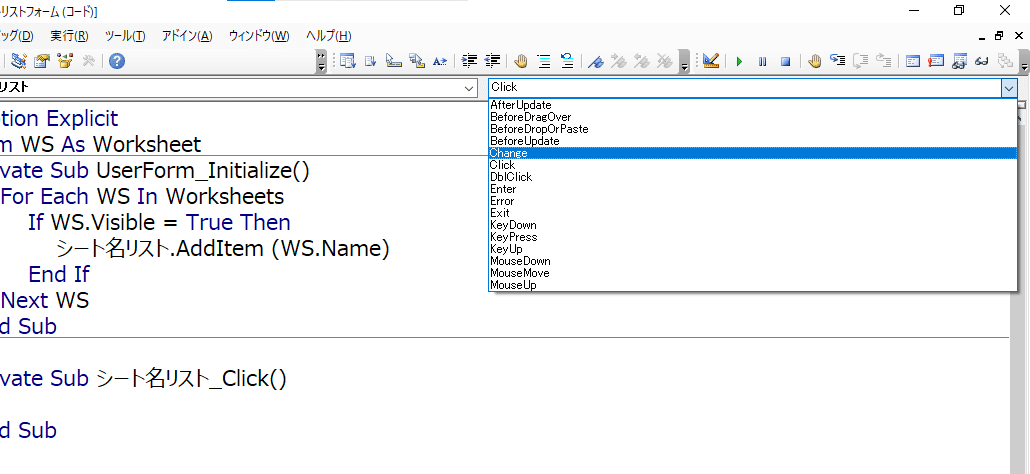Click the Parameter Info icon
1030x474 pixels.
tap(416, 61)
